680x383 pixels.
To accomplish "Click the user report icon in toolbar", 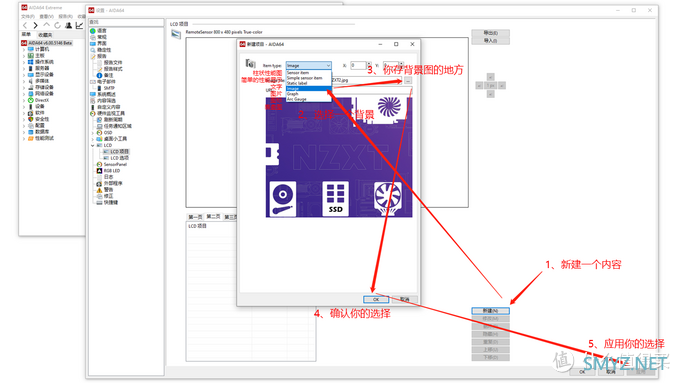I will [x=69, y=26].
